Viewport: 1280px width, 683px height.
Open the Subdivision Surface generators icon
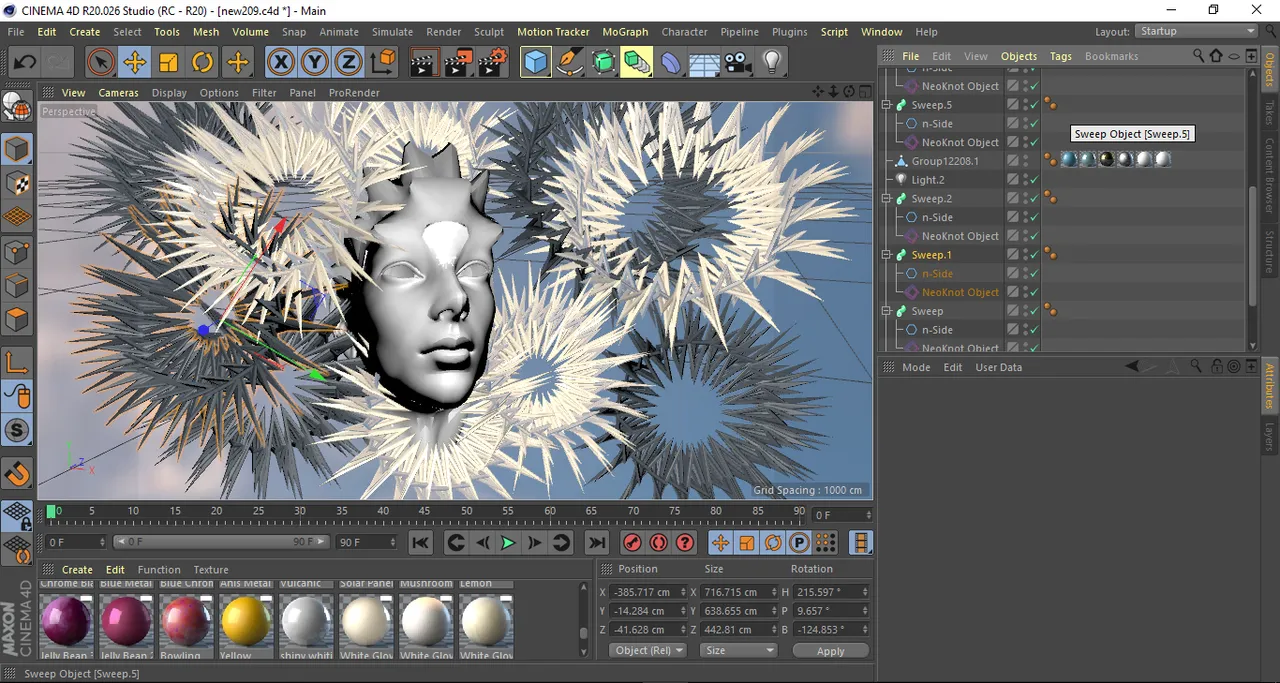pos(604,63)
